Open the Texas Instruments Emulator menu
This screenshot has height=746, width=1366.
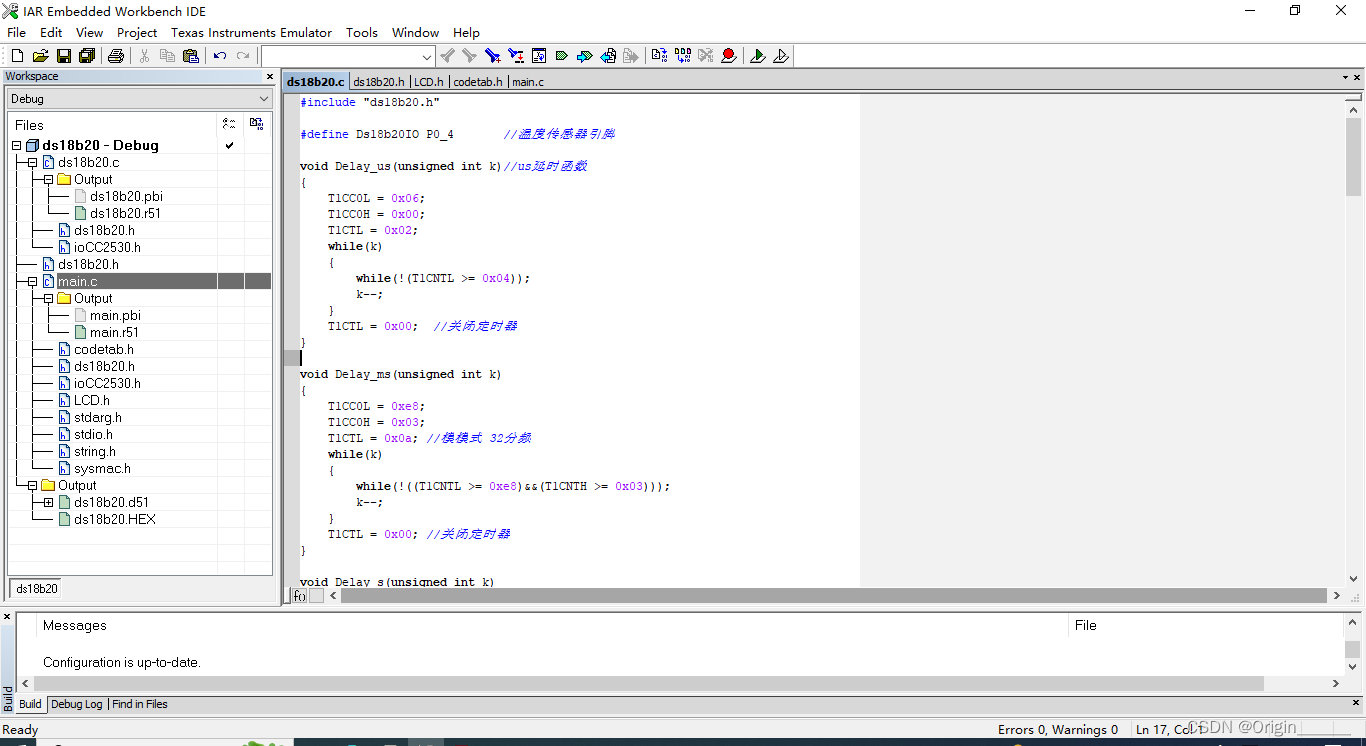click(251, 33)
